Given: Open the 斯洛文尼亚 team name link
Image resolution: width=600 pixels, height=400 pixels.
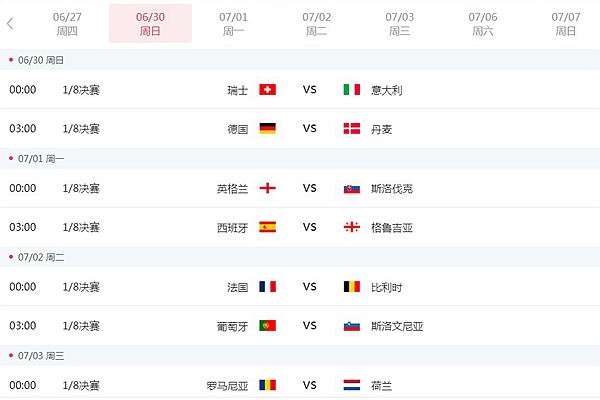Looking at the screenshot, I should (x=397, y=326).
